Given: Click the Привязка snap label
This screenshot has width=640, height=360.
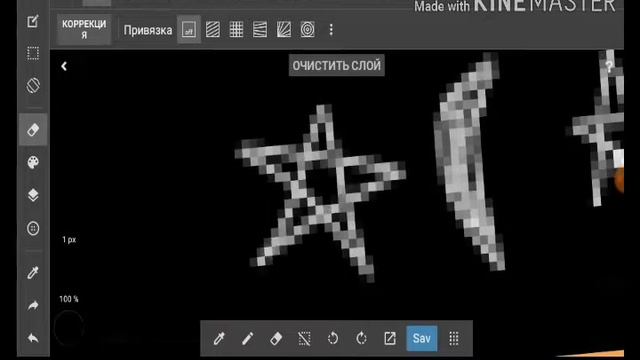Looking at the screenshot, I should click(148, 30).
